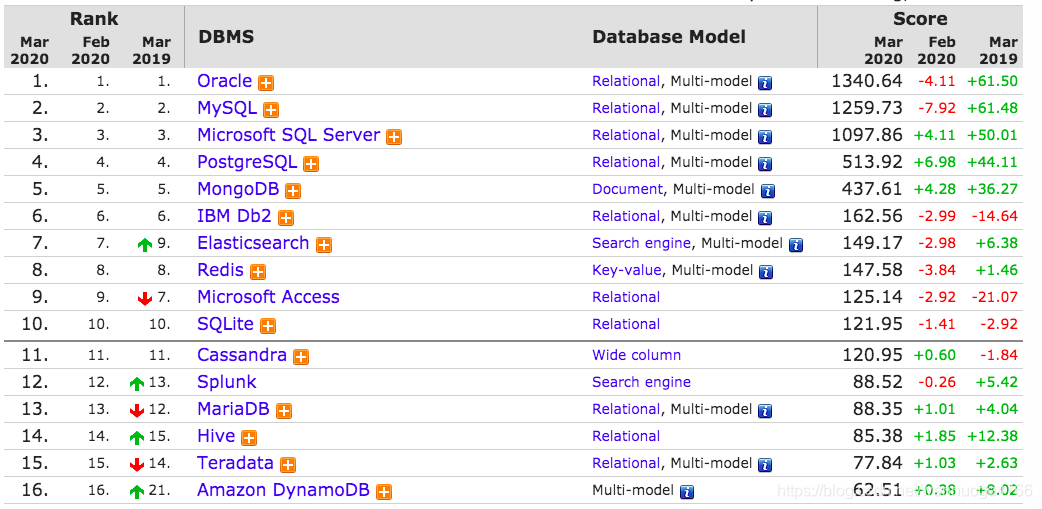Screen dimensions: 1042x509
Task: Click the info icon in Amazon DynamoDB row
Action: 687,492
